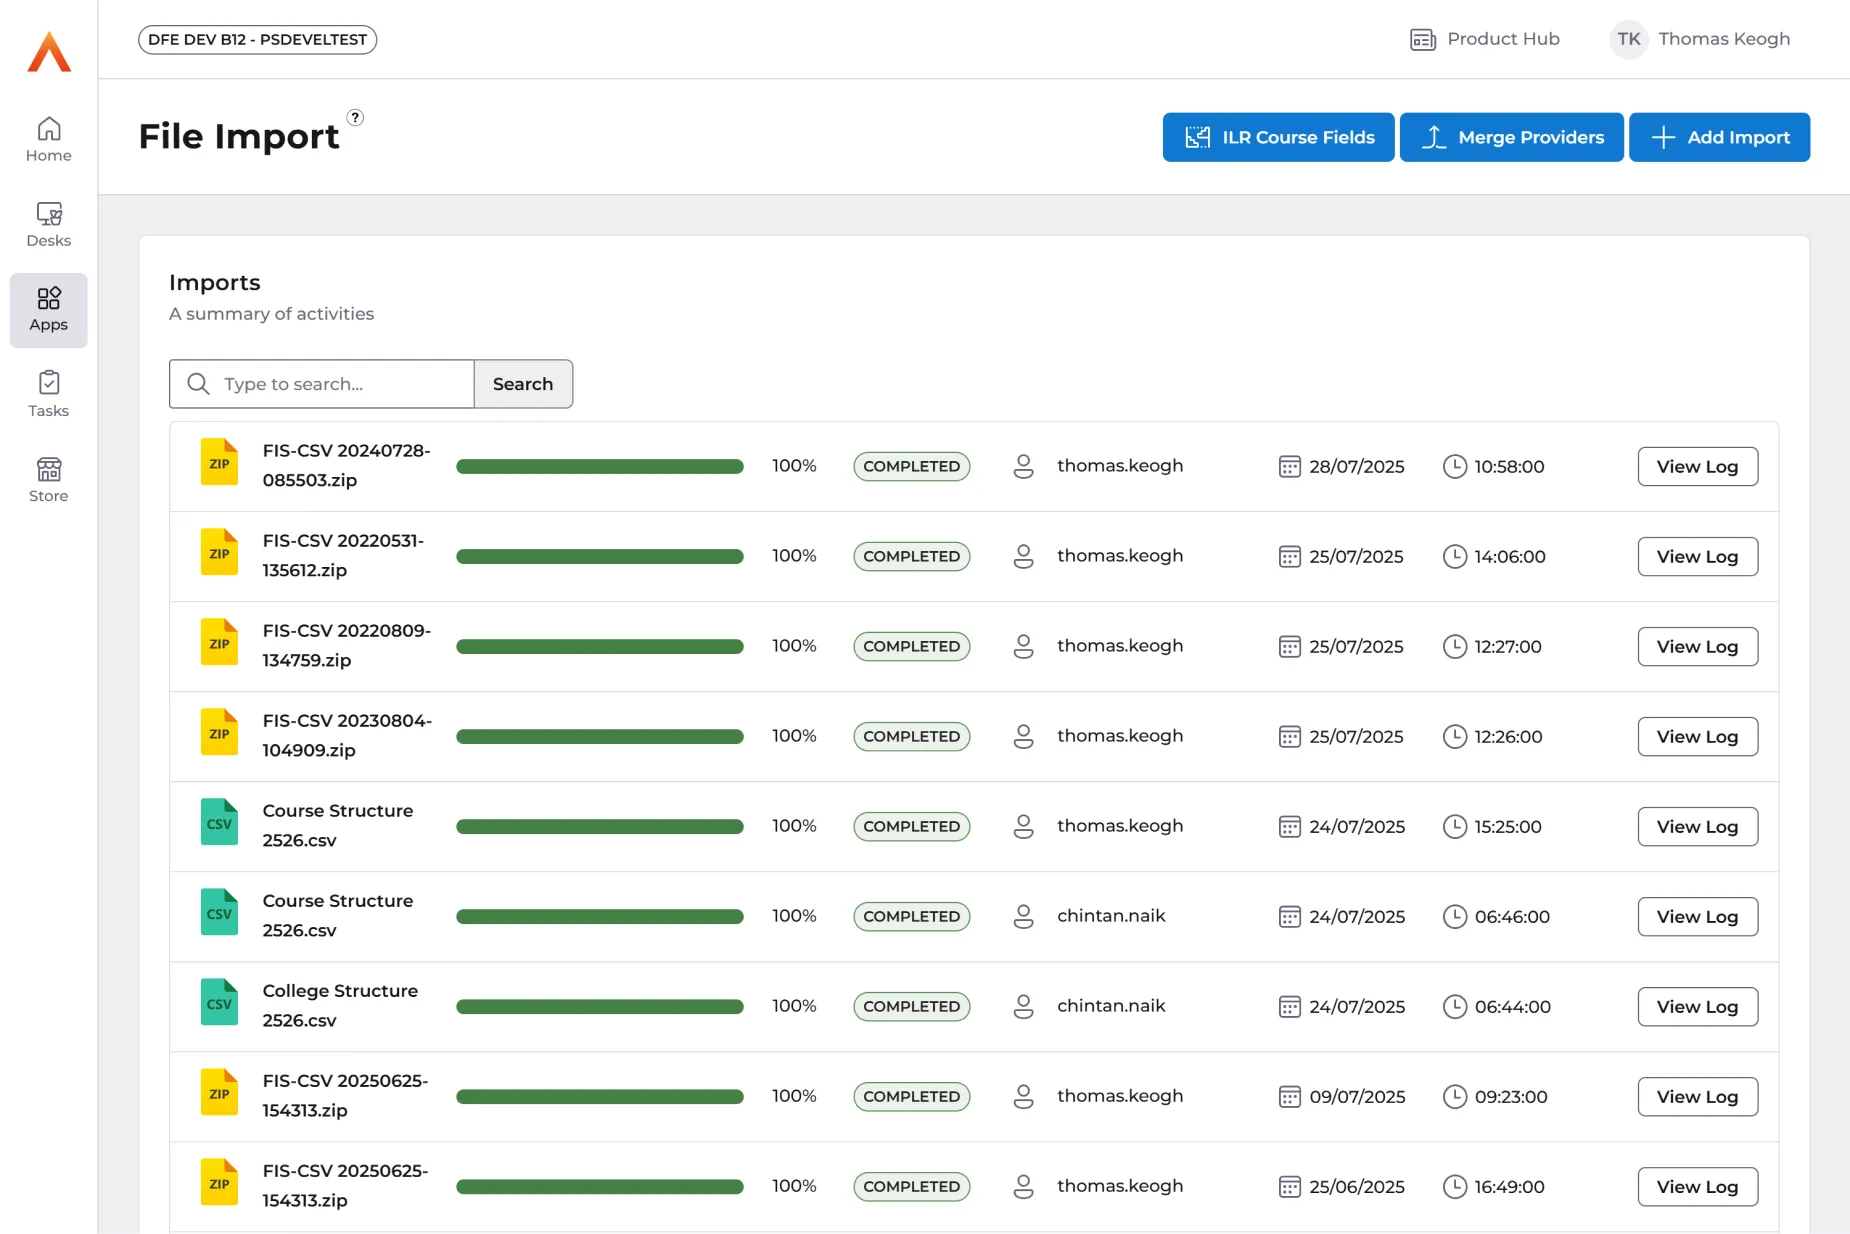1850x1234 pixels.
Task: Open the Store sidebar icon
Action: (x=48, y=479)
